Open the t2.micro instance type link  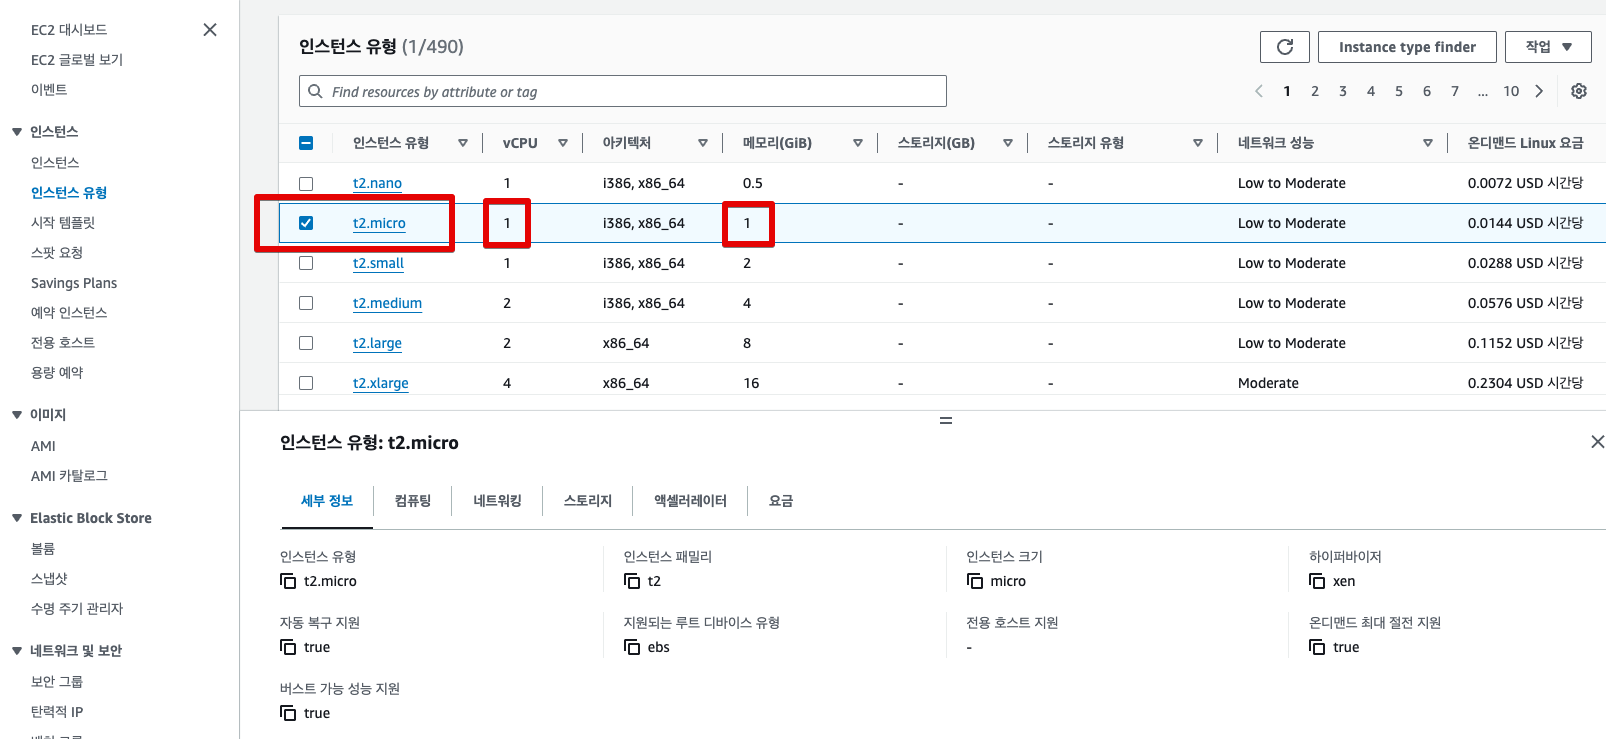pos(379,223)
